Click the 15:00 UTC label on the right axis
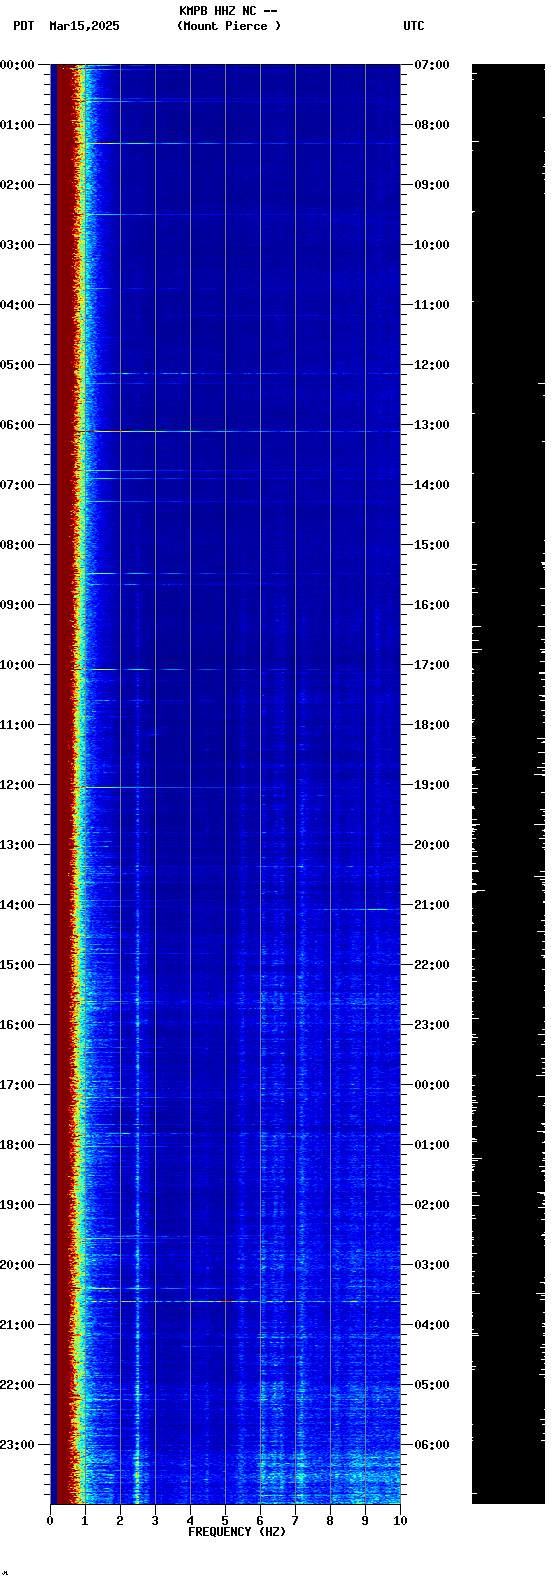552x1584 pixels. point(432,545)
